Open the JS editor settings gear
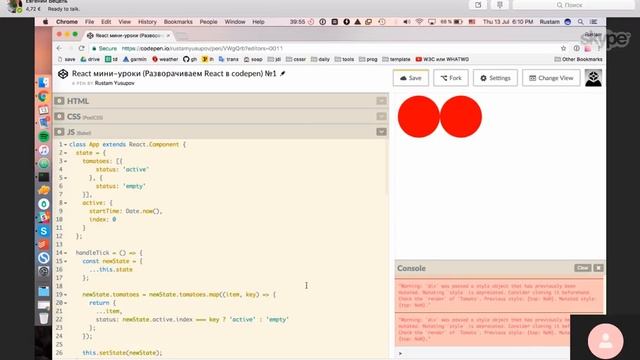Image resolution: width=640 pixels, height=360 pixels. [x=60, y=132]
